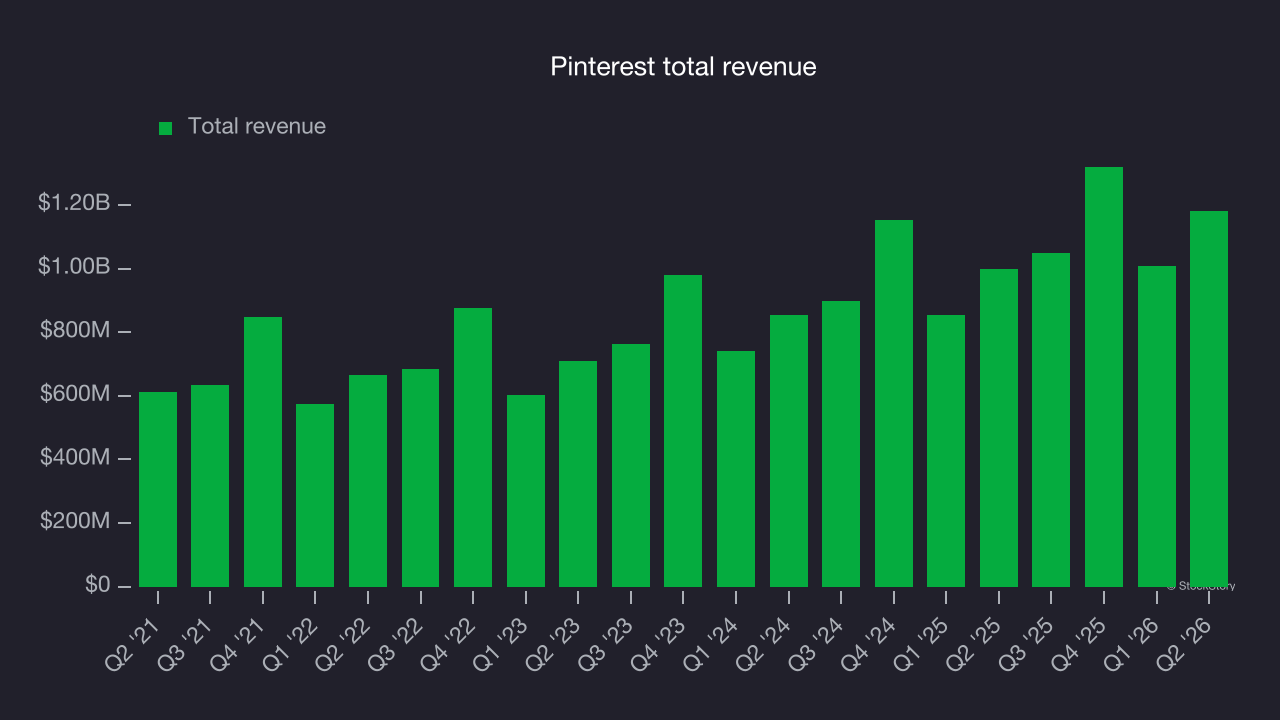Select the Q1 '22 revenue bar
The width and height of the screenshot is (1280, 720).
tap(315, 495)
